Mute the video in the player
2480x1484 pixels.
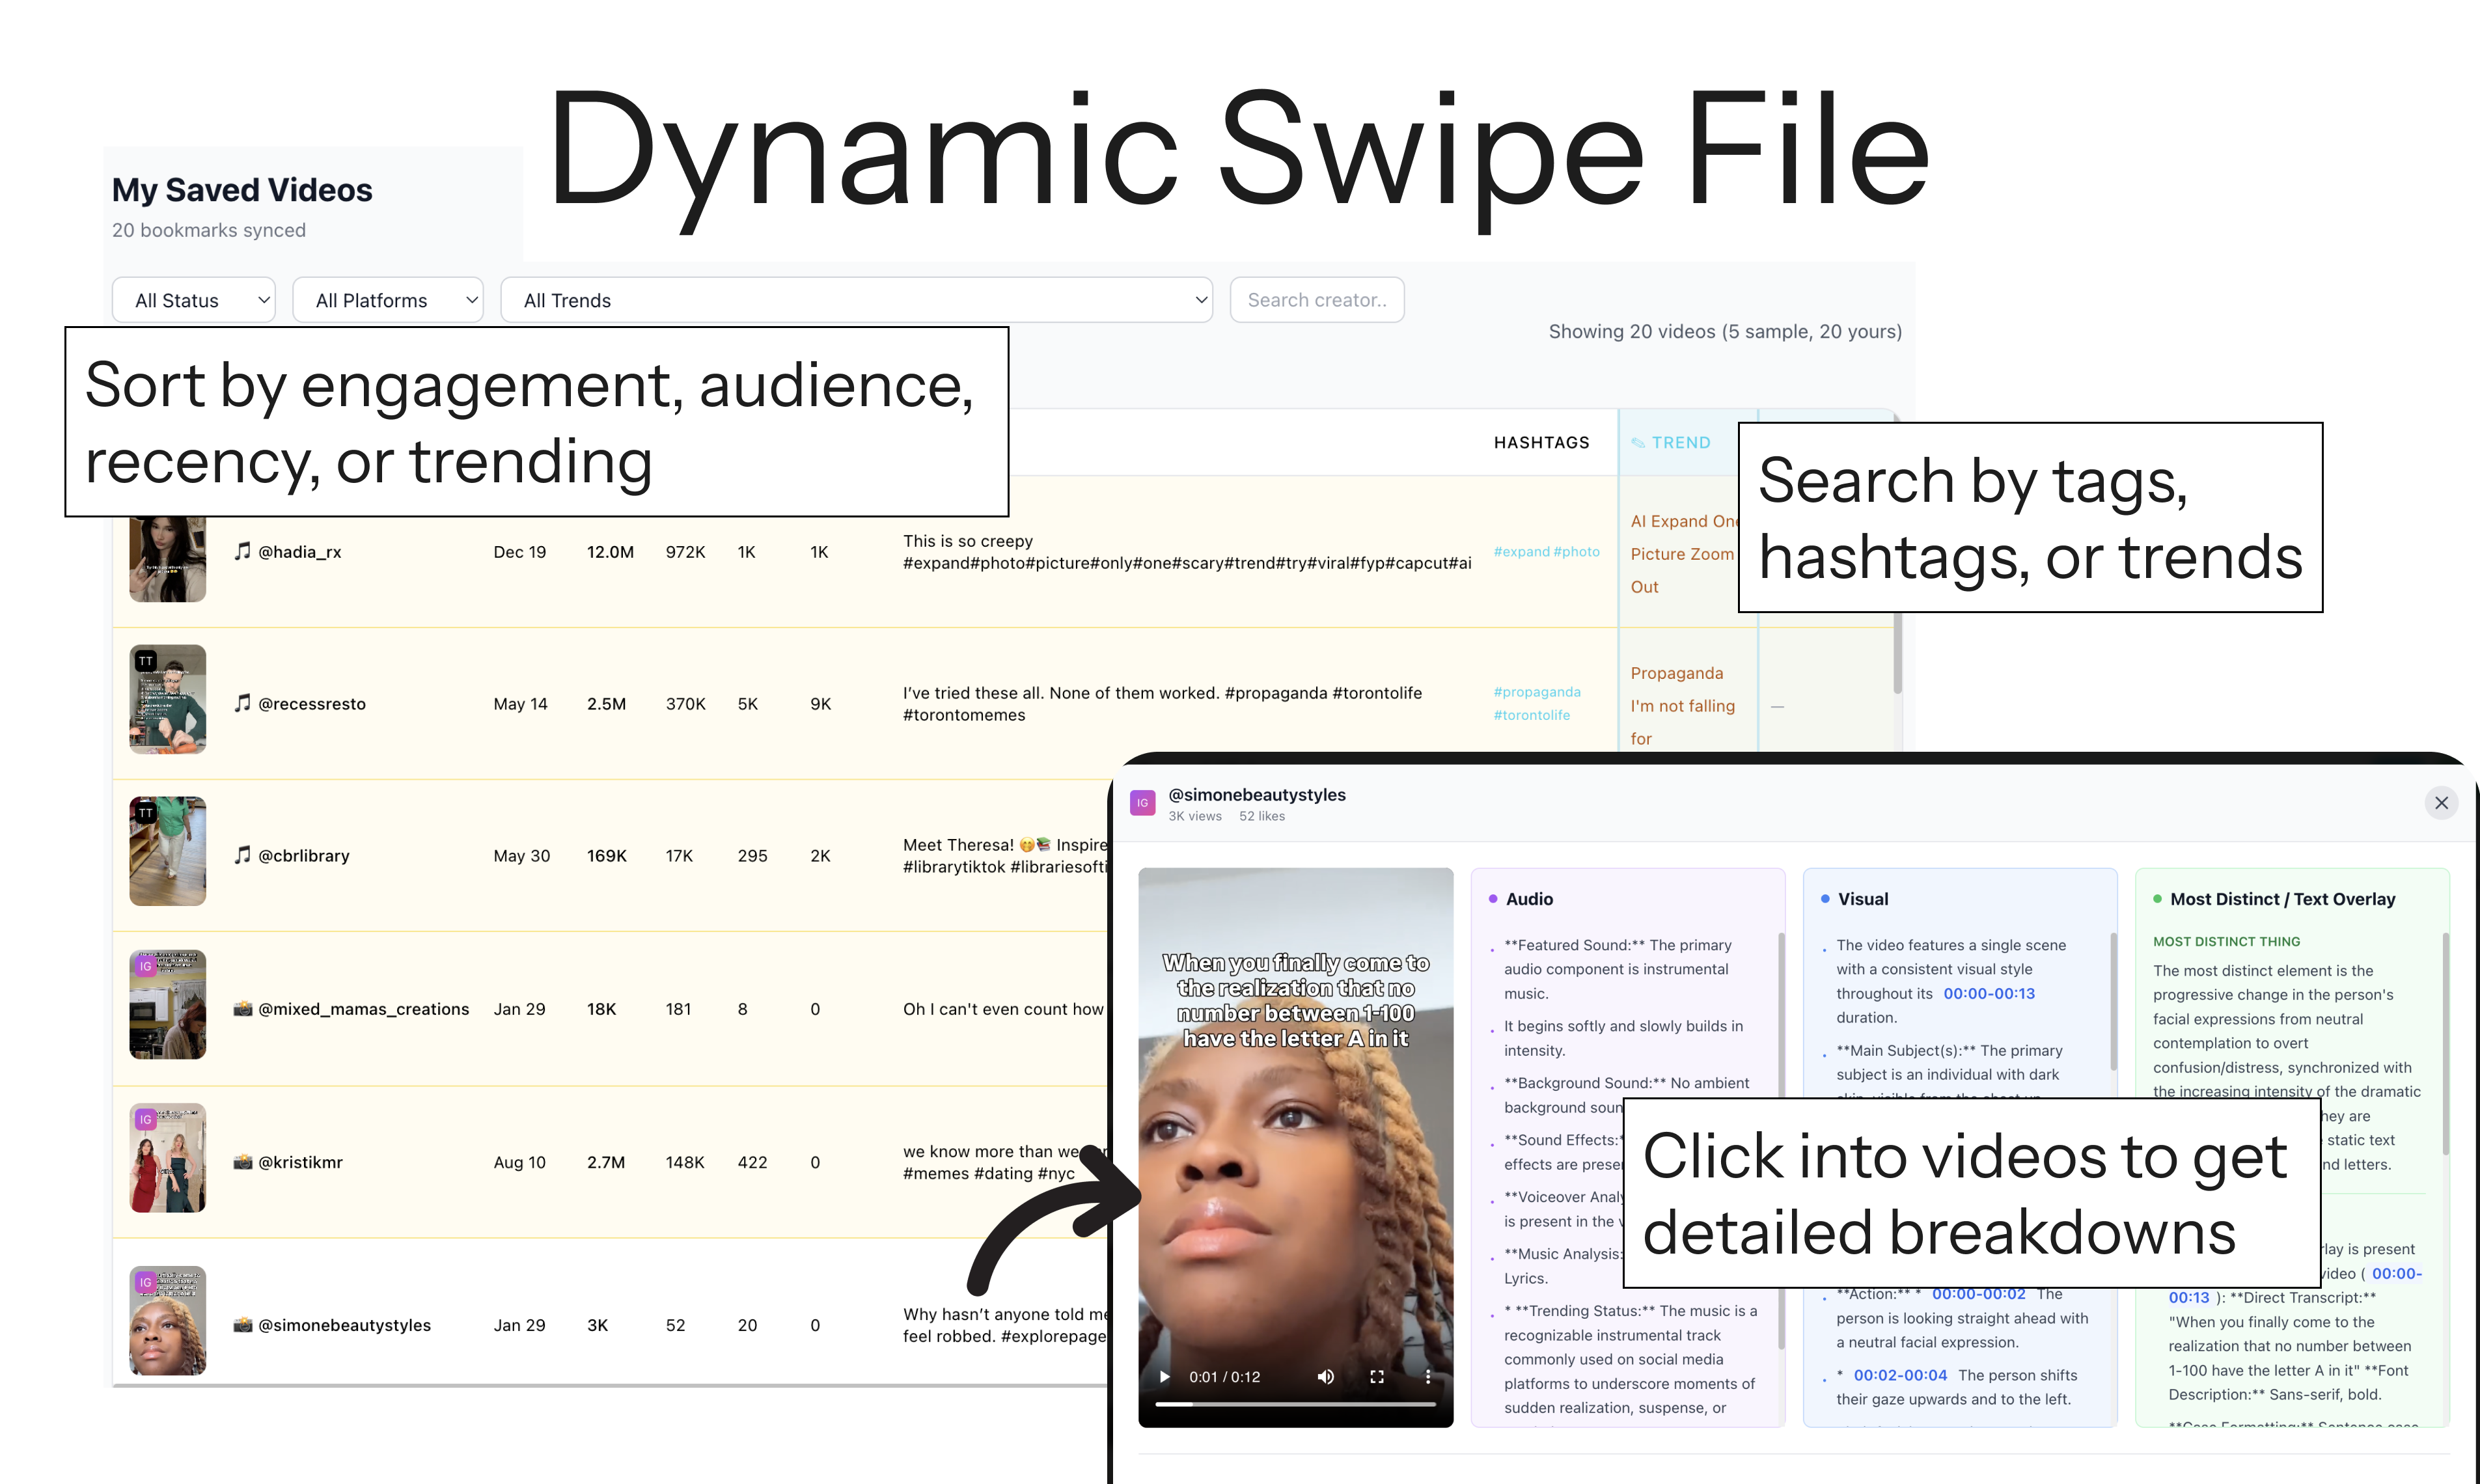(1326, 1376)
